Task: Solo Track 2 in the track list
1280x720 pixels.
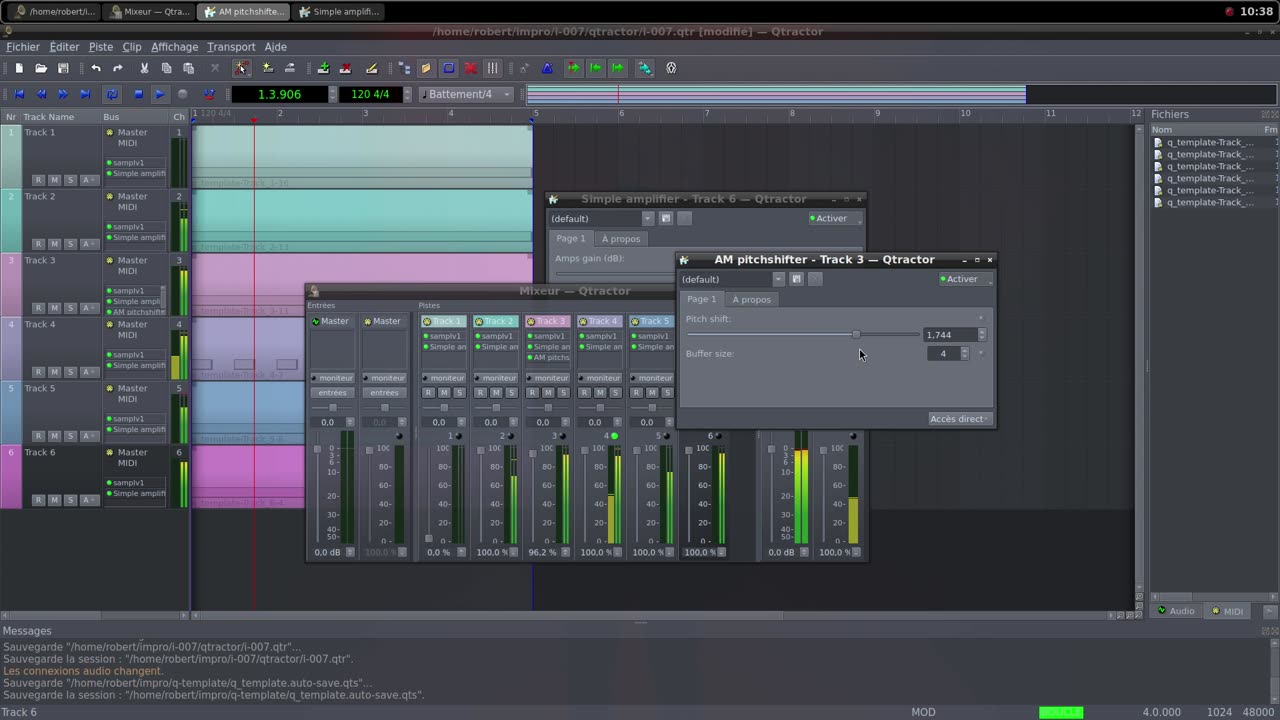Action: pos(70,244)
